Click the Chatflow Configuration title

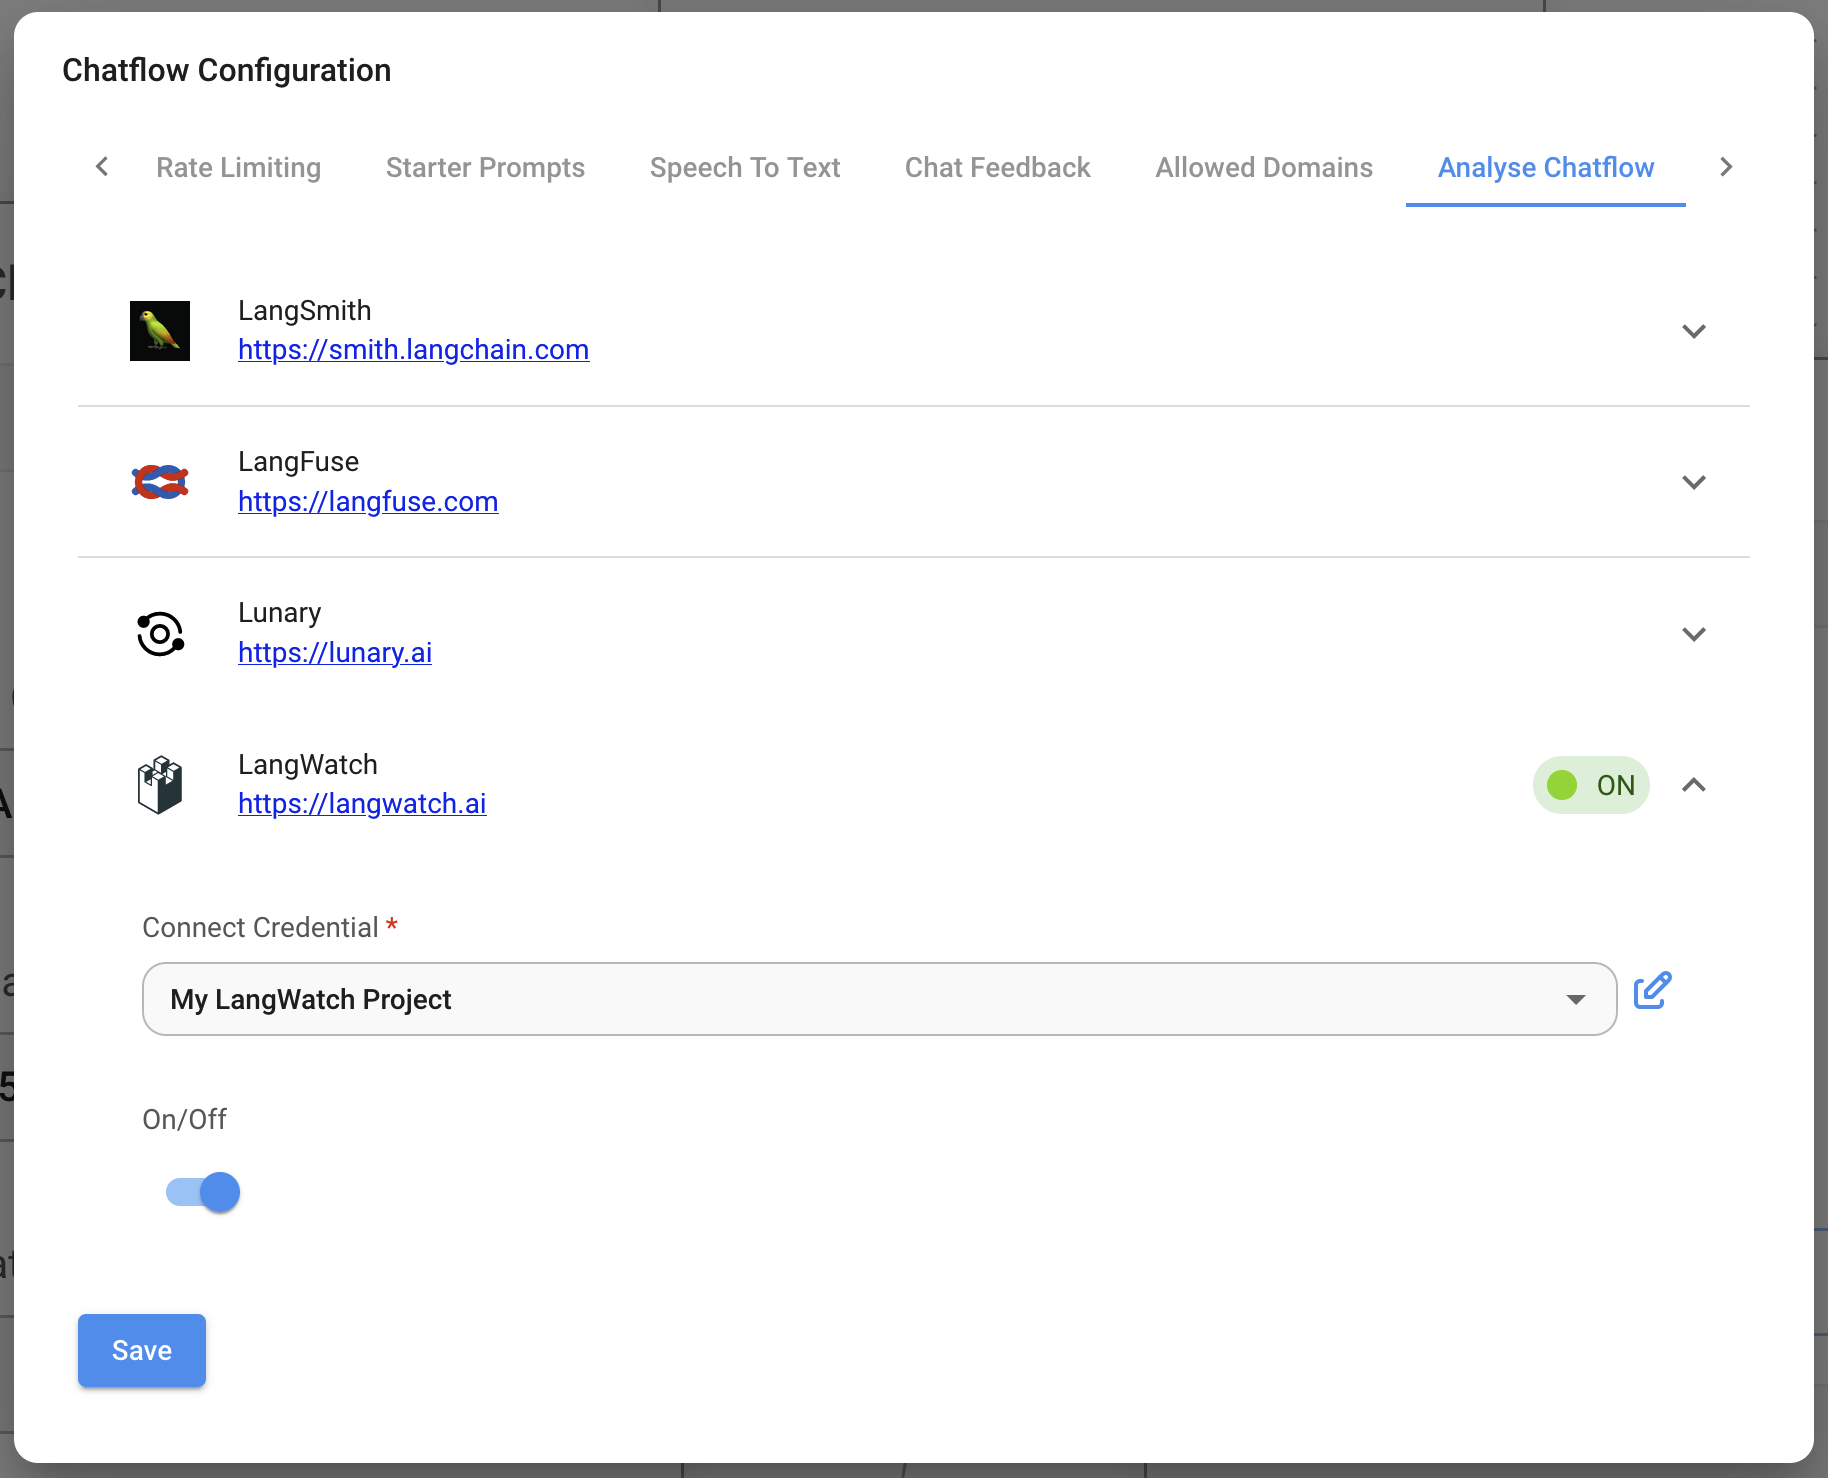pyautogui.click(x=227, y=70)
